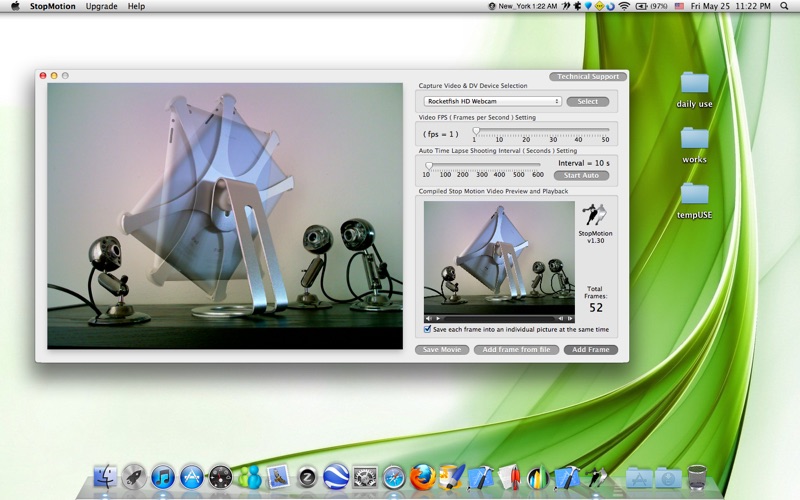This screenshot has height=500, width=800.
Task: Step forward one frame in preview
Action: (x=570, y=319)
